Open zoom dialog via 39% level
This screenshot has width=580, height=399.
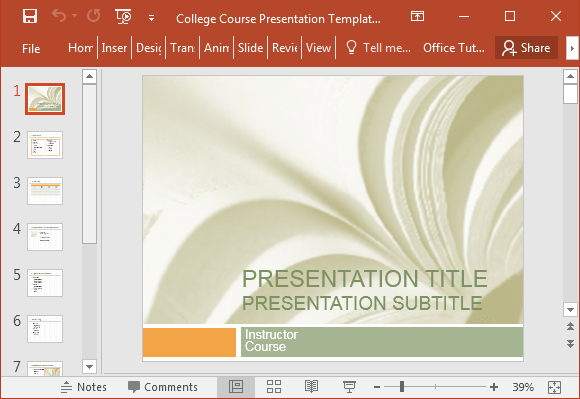pos(523,387)
